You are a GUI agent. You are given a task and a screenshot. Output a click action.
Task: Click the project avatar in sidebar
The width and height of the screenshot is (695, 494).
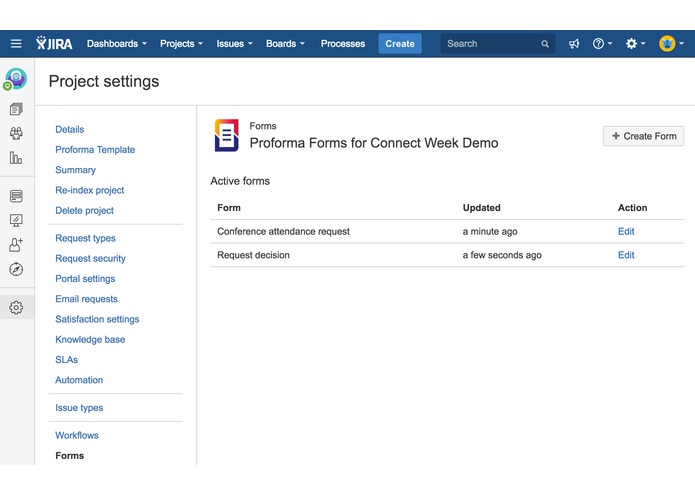(16, 79)
